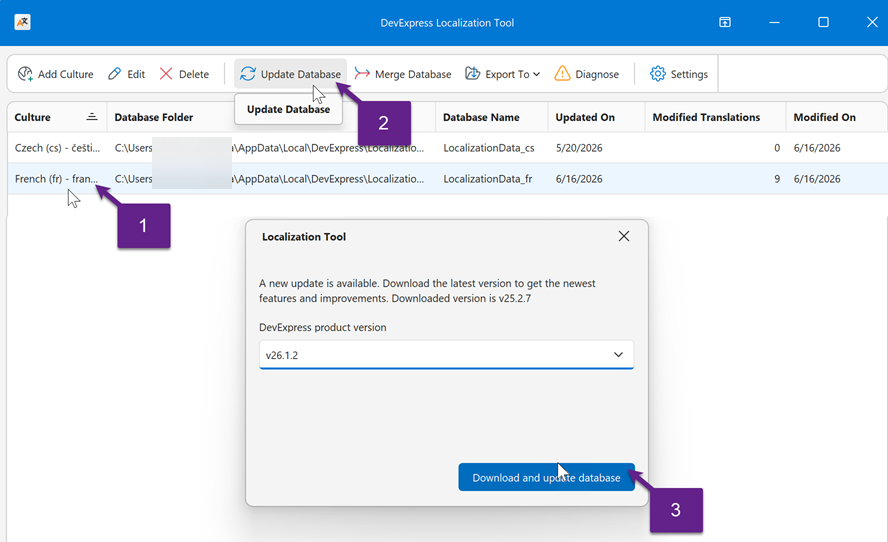Screen dimensions: 888x542
Task: Sort by Database Name column header
Action: point(492,117)
